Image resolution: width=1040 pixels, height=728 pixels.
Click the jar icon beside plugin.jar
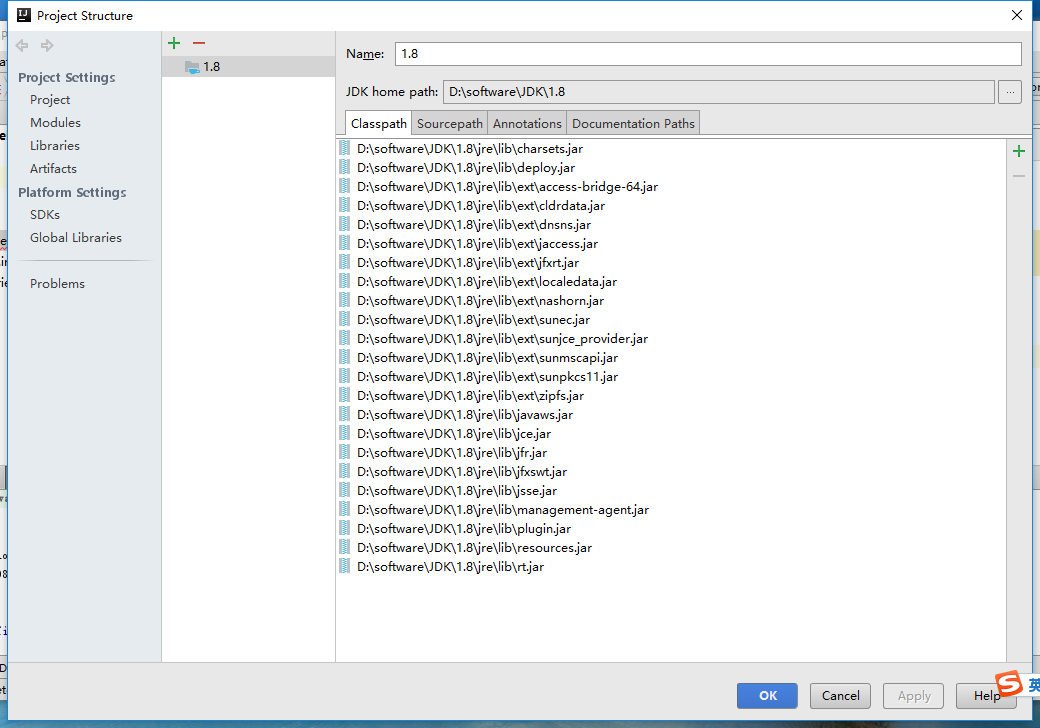pos(344,528)
